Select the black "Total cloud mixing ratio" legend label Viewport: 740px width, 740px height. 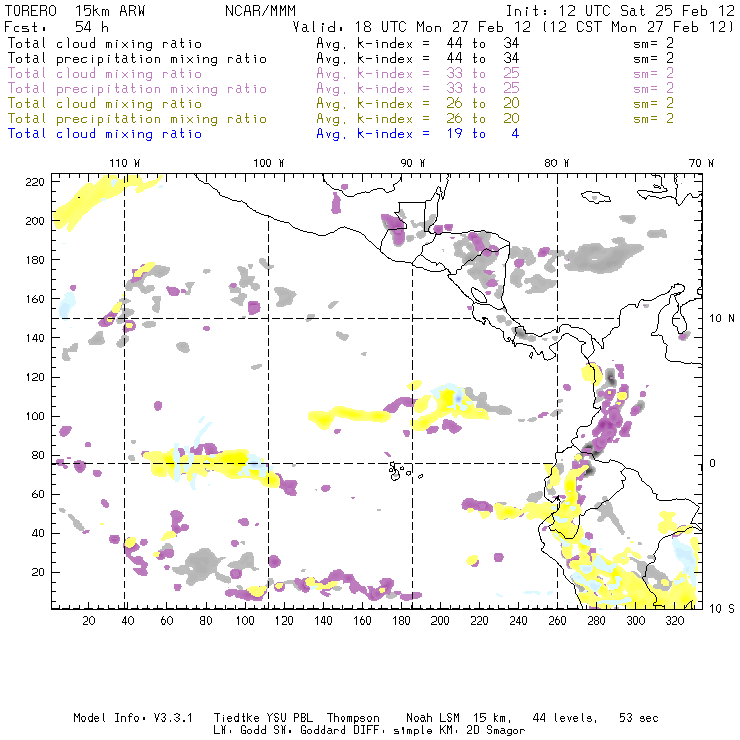(x=105, y=43)
